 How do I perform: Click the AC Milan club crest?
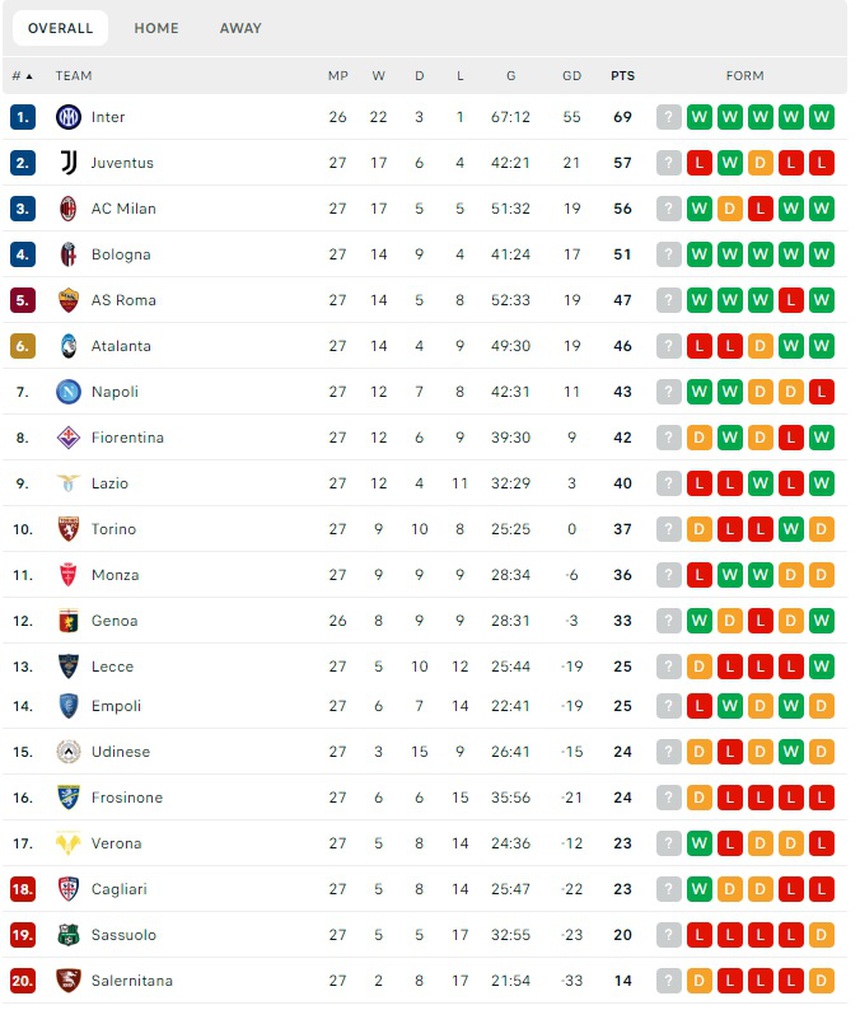pos(66,209)
